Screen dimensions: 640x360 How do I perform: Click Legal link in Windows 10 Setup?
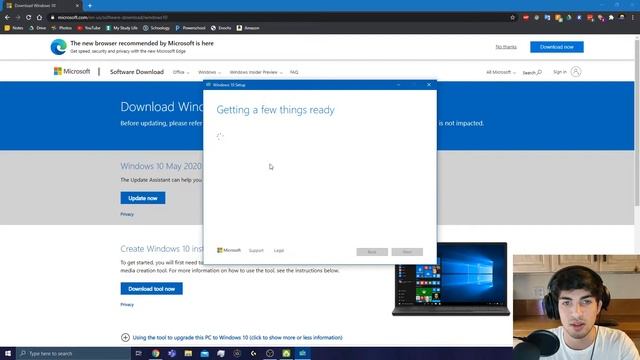(279, 250)
